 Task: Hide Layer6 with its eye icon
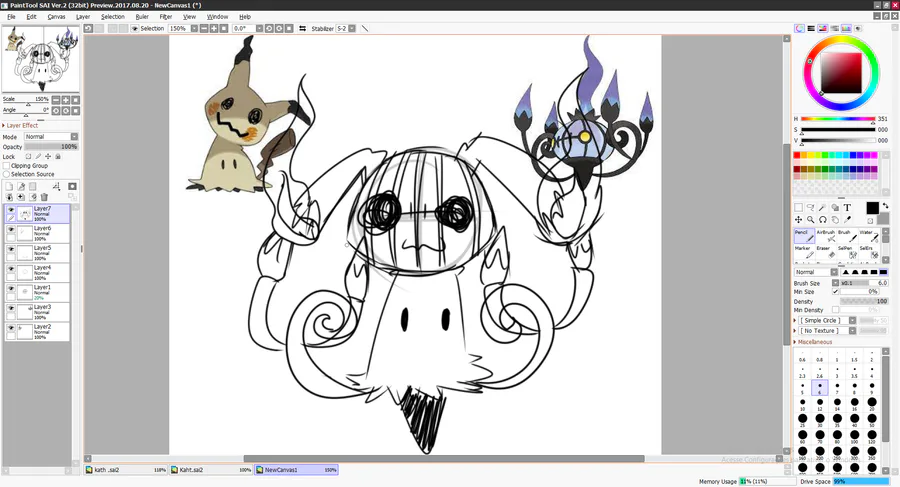click(x=11, y=230)
